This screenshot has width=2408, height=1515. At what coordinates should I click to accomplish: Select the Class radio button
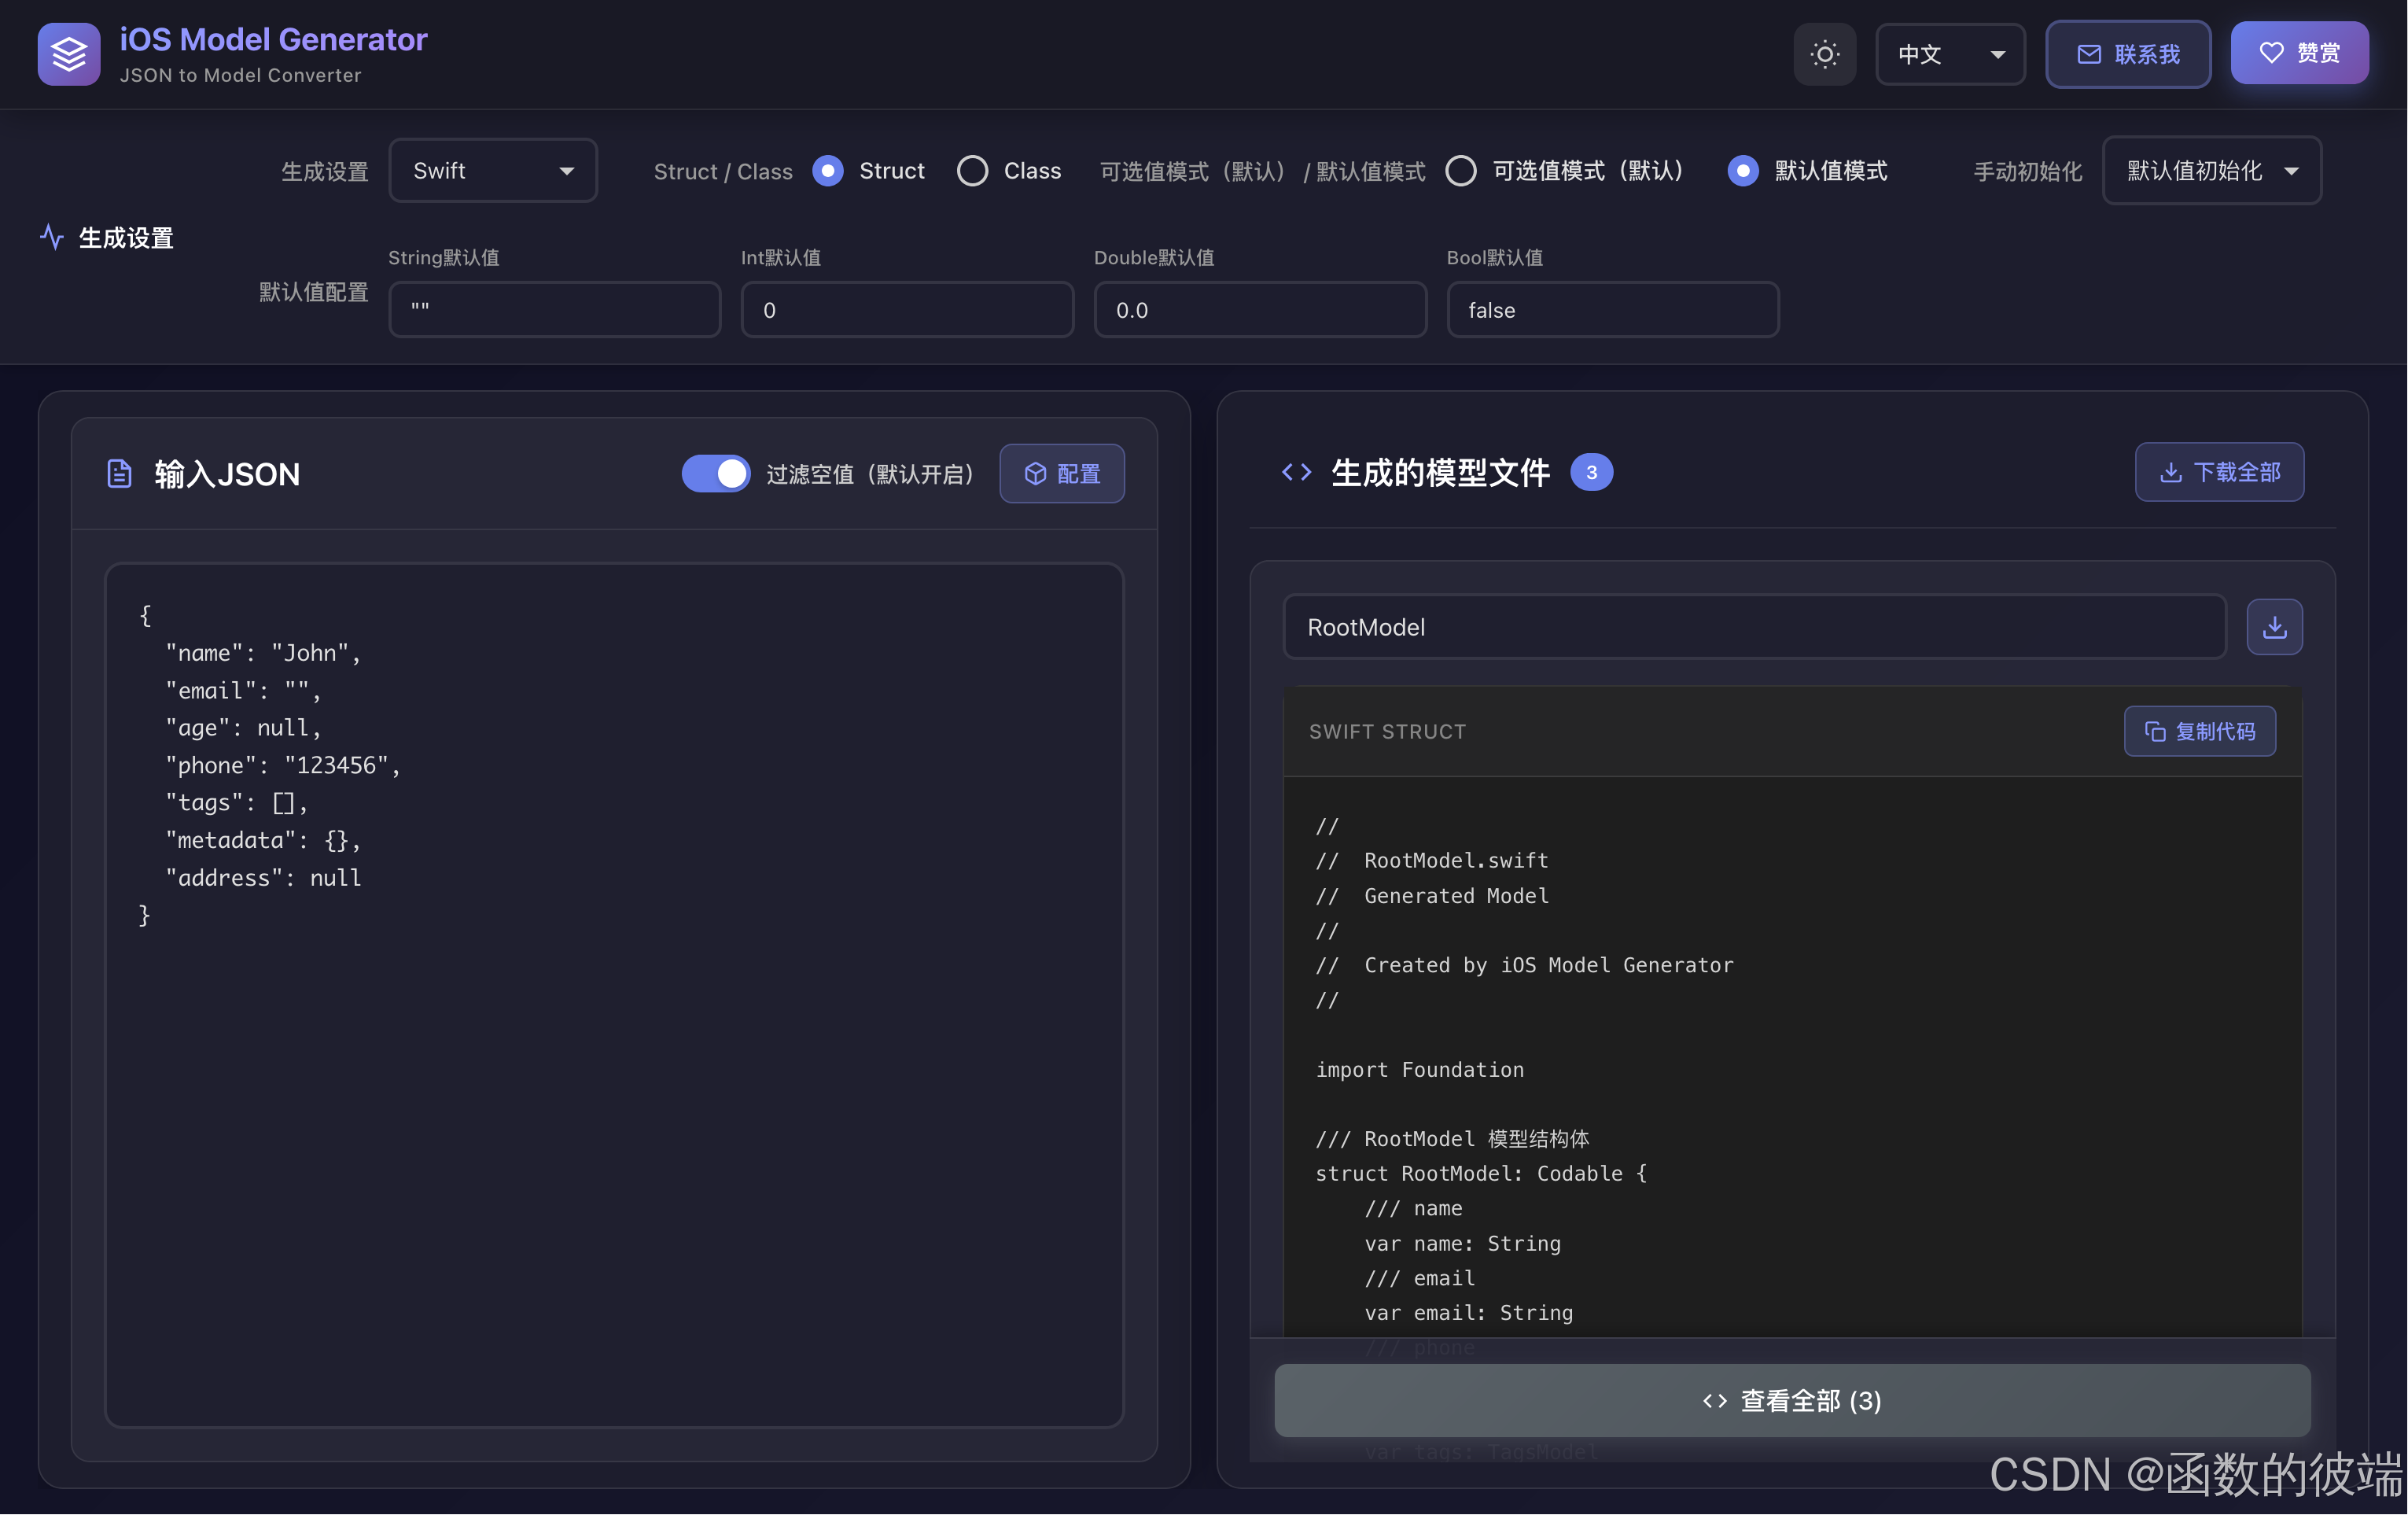coord(972,170)
